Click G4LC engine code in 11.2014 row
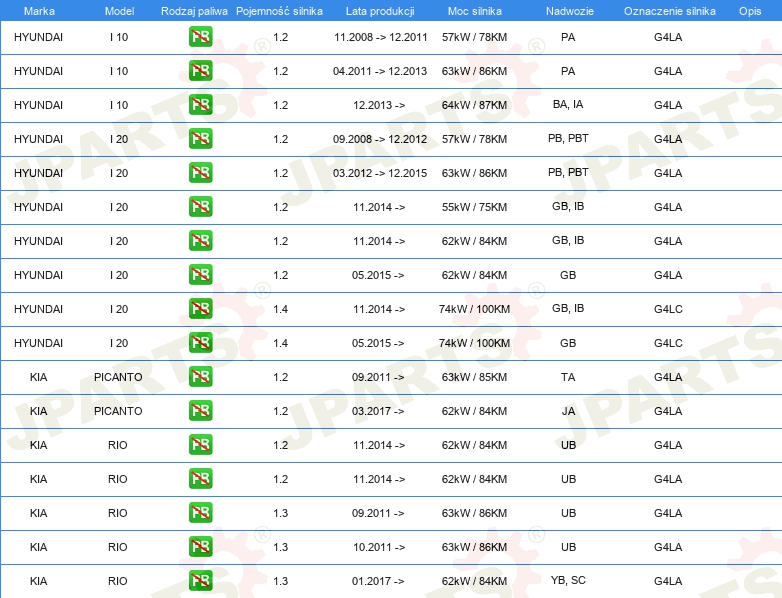This screenshot has width=782, height=598. 668,309
